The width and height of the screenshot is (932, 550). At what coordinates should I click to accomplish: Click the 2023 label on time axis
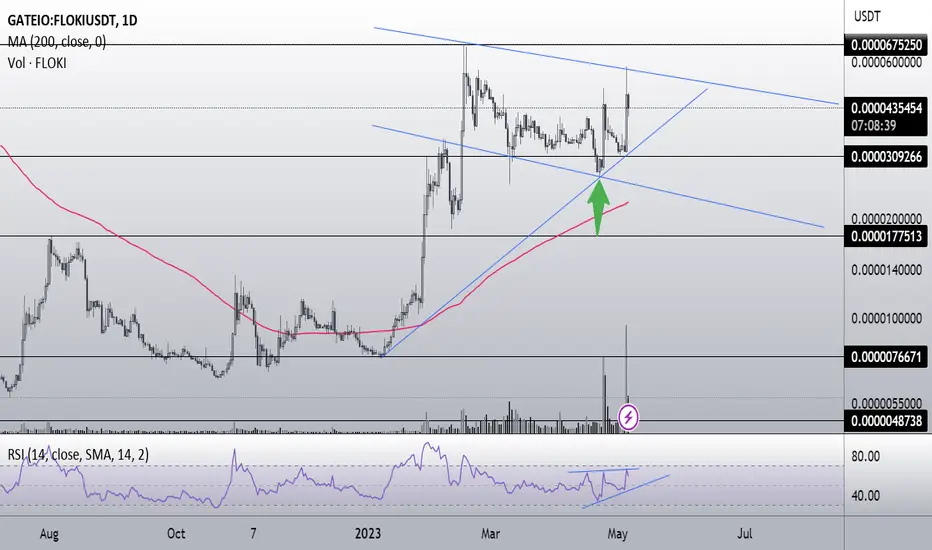(x=367, y=533)
